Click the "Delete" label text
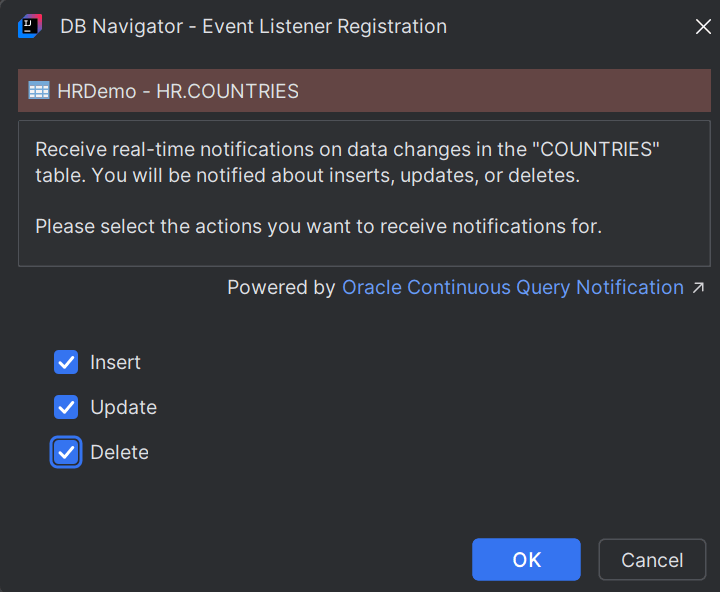720x592 pixels. [x=119, y=452]
